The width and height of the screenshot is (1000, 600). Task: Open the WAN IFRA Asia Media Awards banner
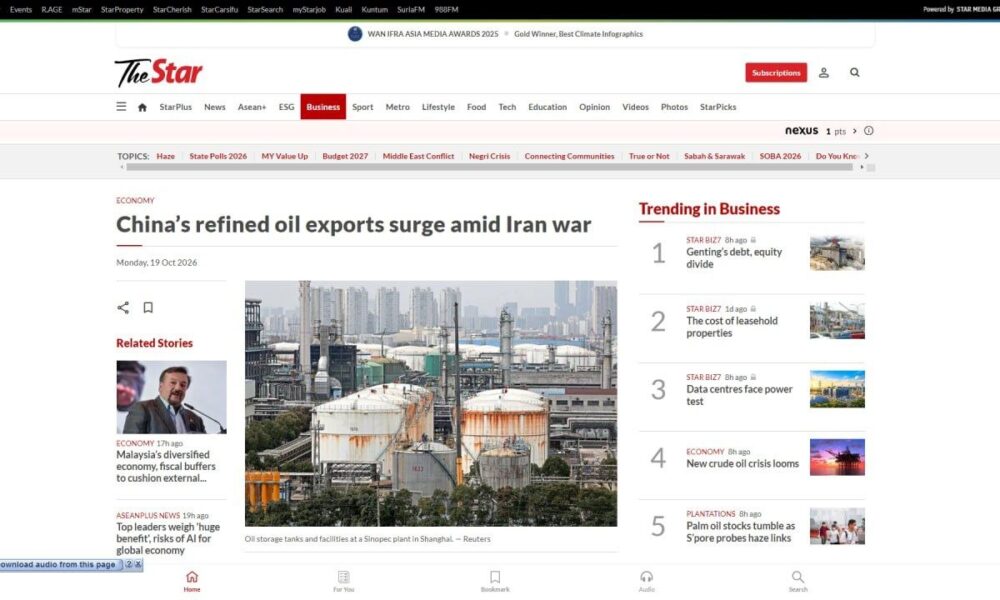coord(496,34)
